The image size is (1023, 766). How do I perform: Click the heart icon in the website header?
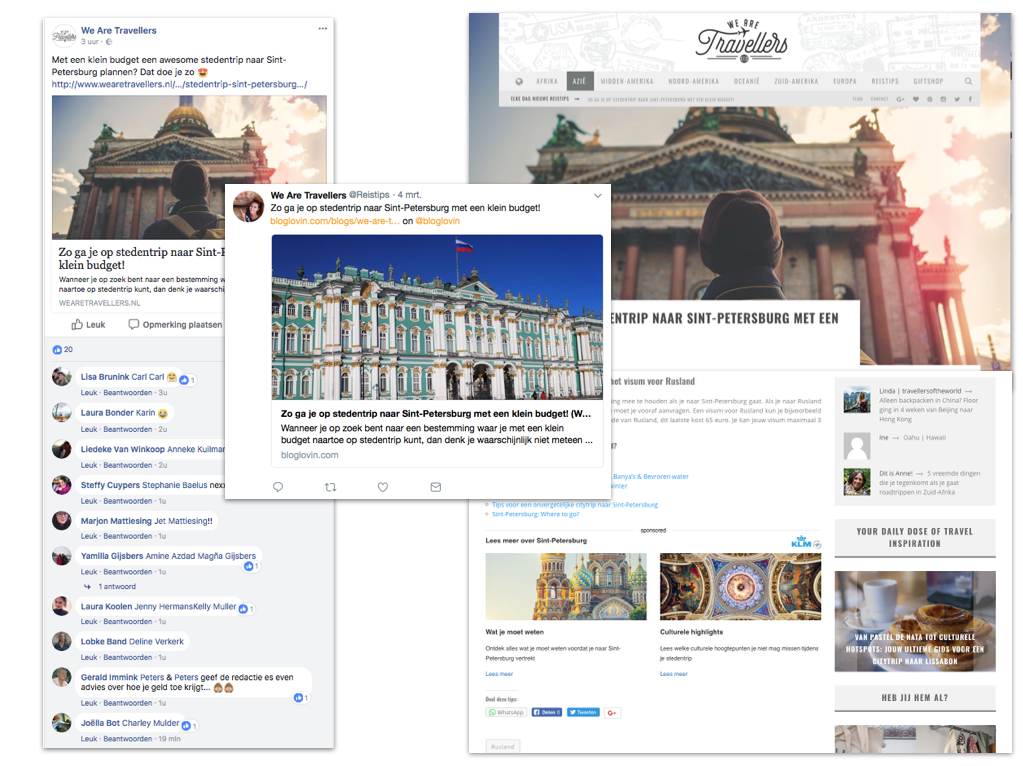[x=916, y=99]
